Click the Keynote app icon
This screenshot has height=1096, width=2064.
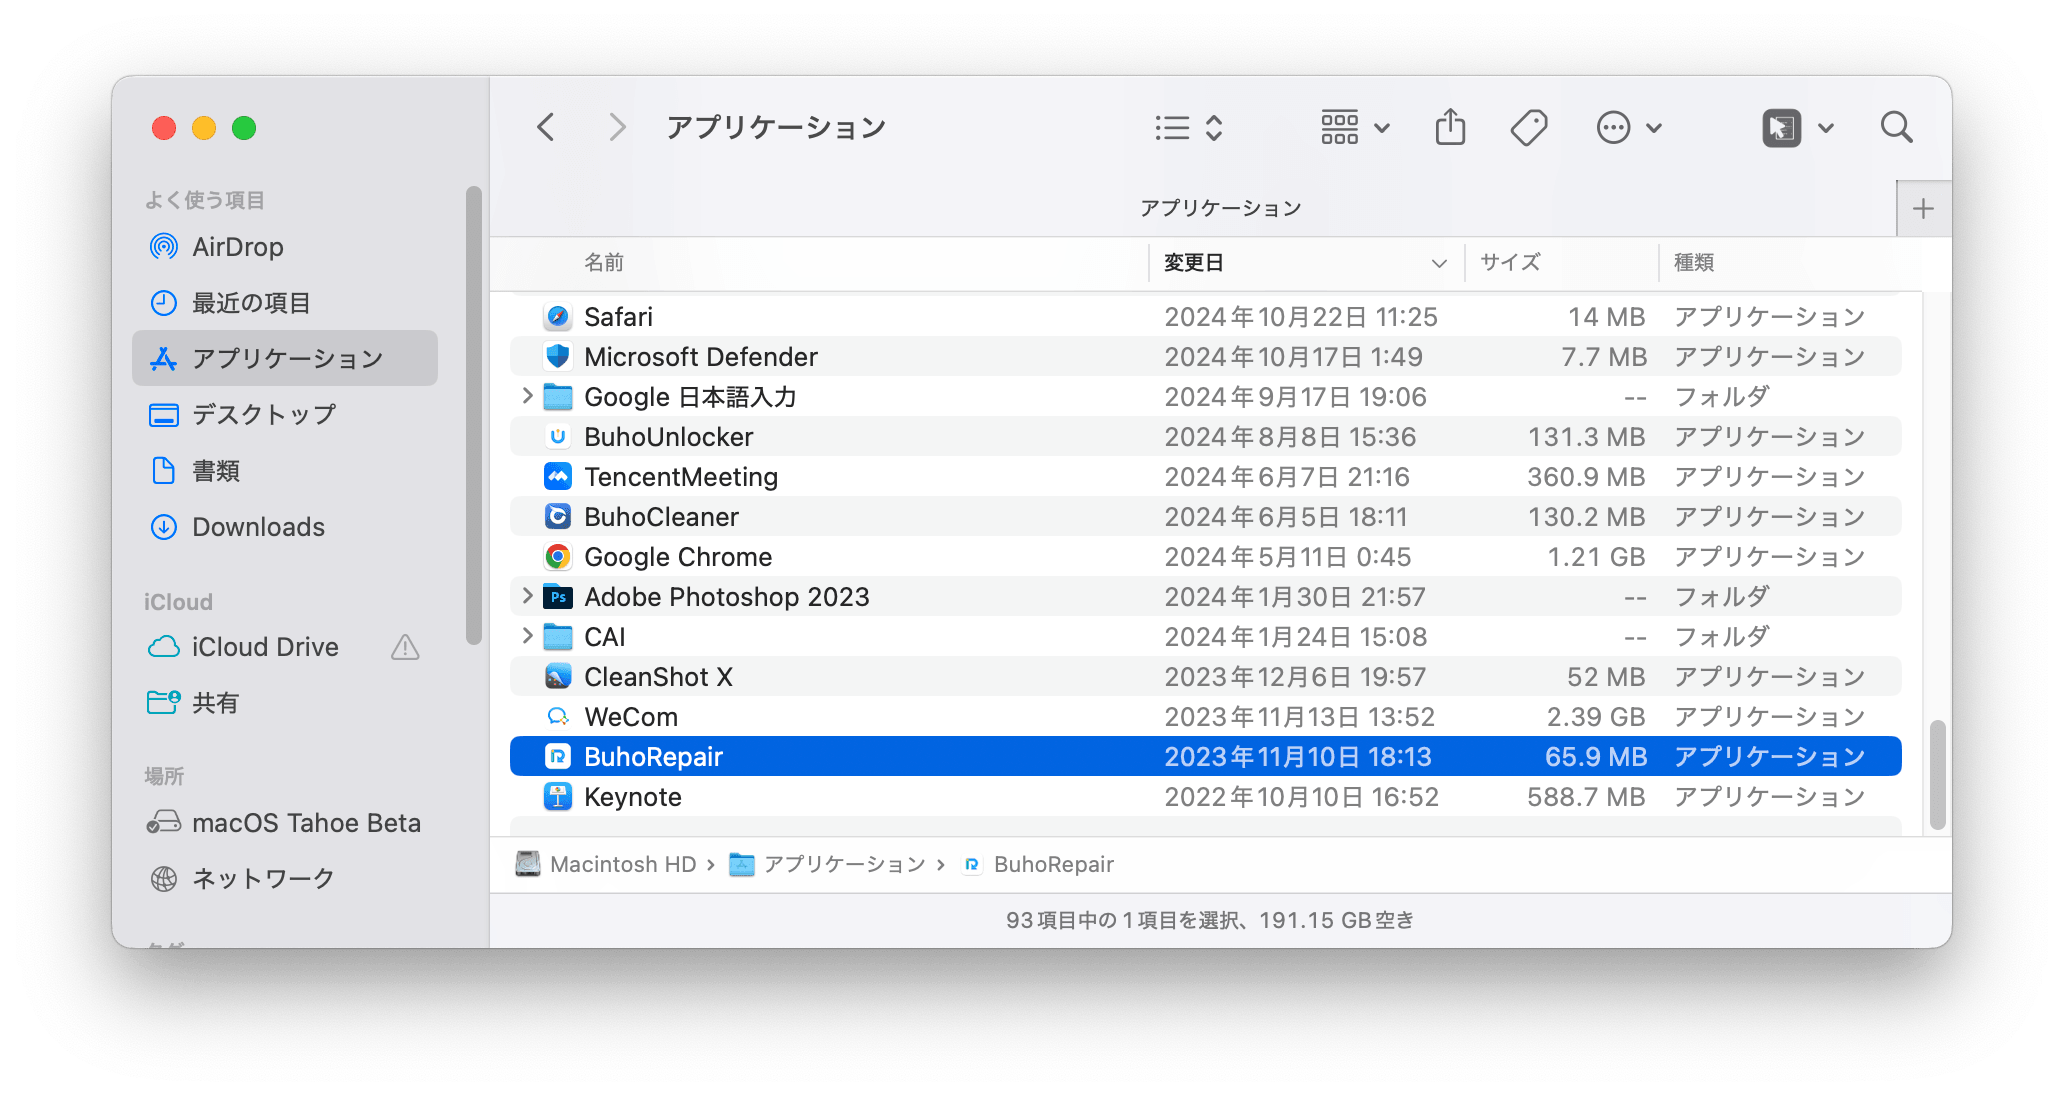558,797
